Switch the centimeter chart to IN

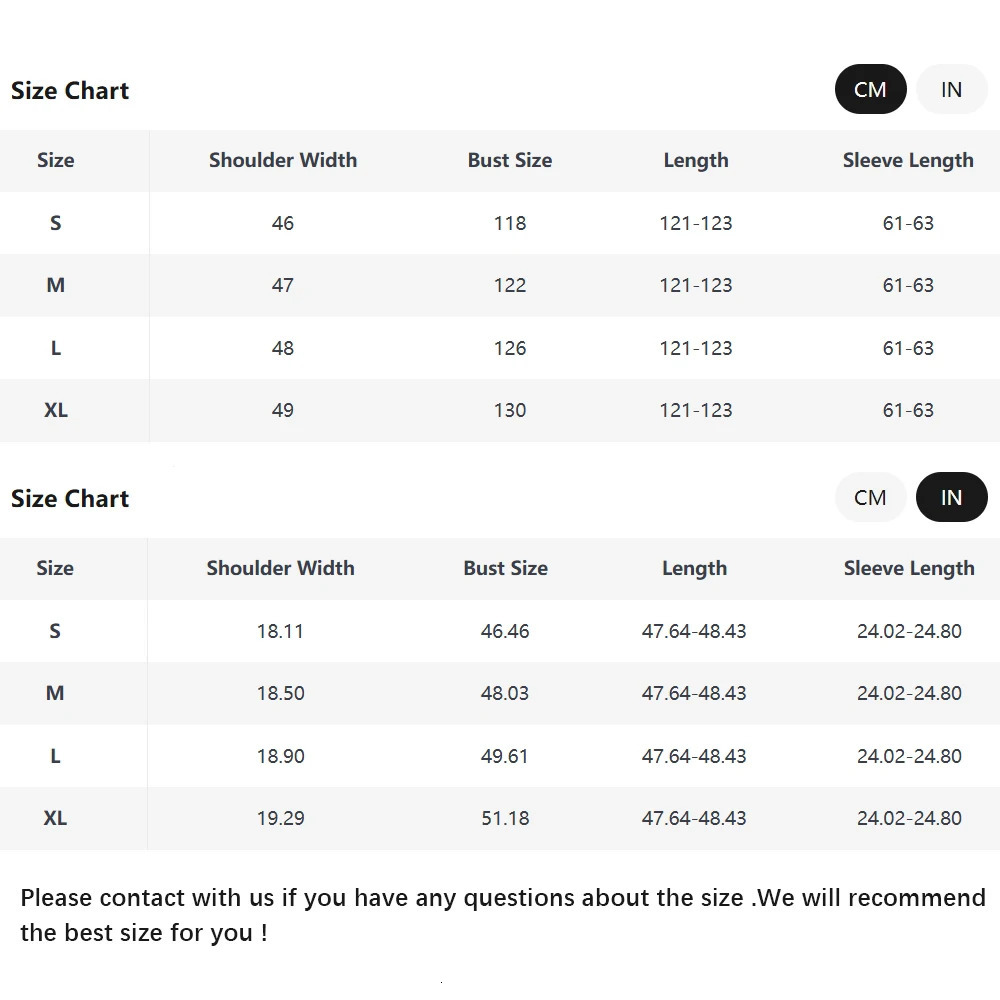tap(951, 90)
